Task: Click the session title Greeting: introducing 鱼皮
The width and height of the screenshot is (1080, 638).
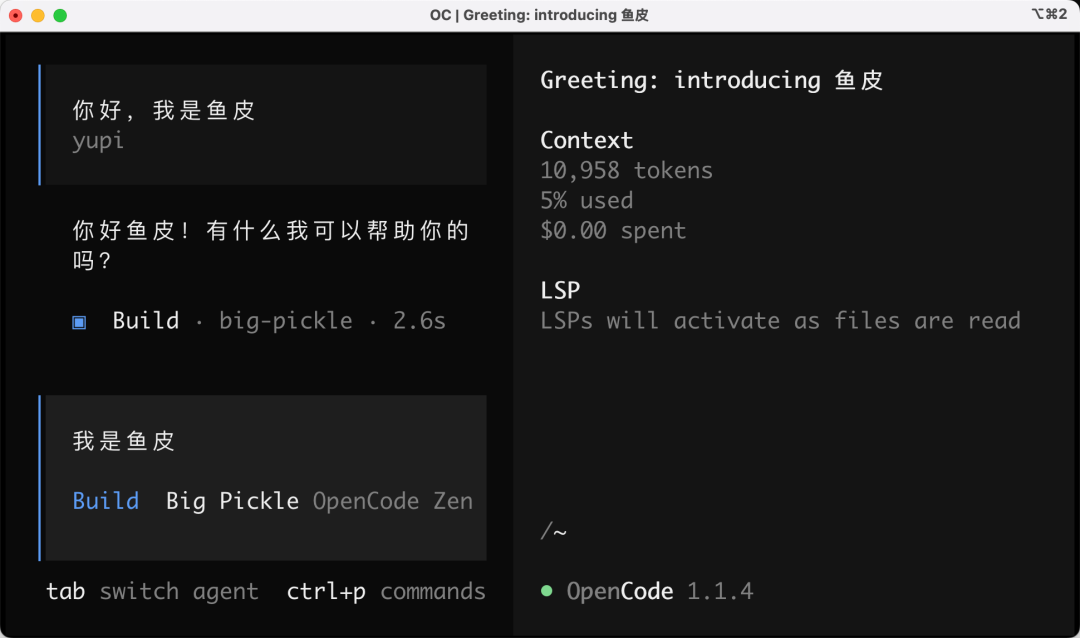Action: click(x=711, y=79)
